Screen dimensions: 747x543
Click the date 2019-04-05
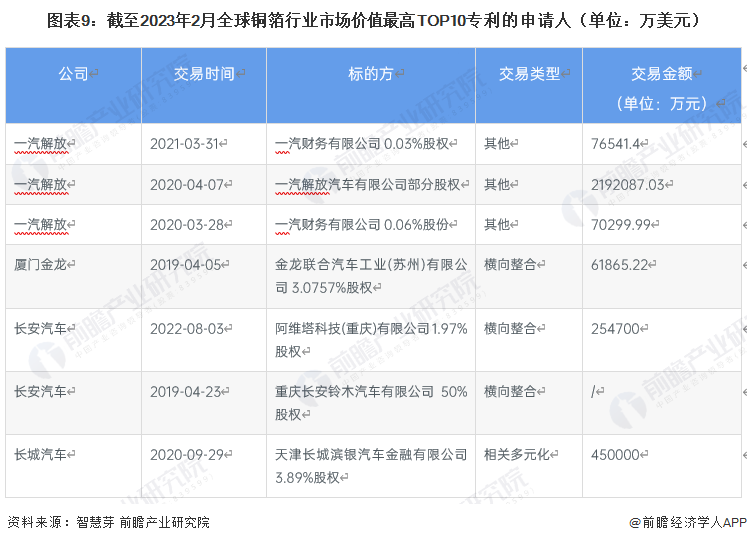[x=186, y=264]
